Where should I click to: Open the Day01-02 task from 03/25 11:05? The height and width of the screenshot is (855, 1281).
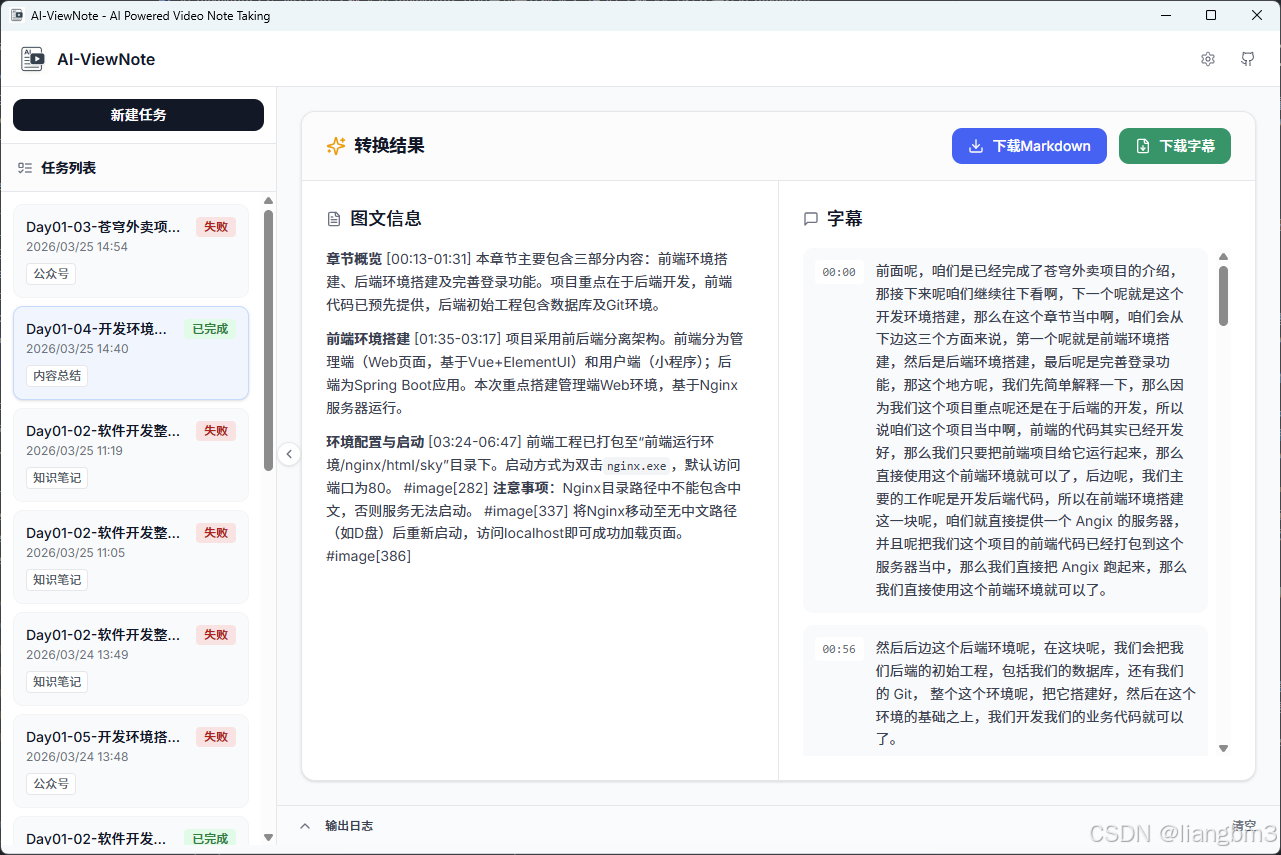pyautogui.click(x=131, y=557)
